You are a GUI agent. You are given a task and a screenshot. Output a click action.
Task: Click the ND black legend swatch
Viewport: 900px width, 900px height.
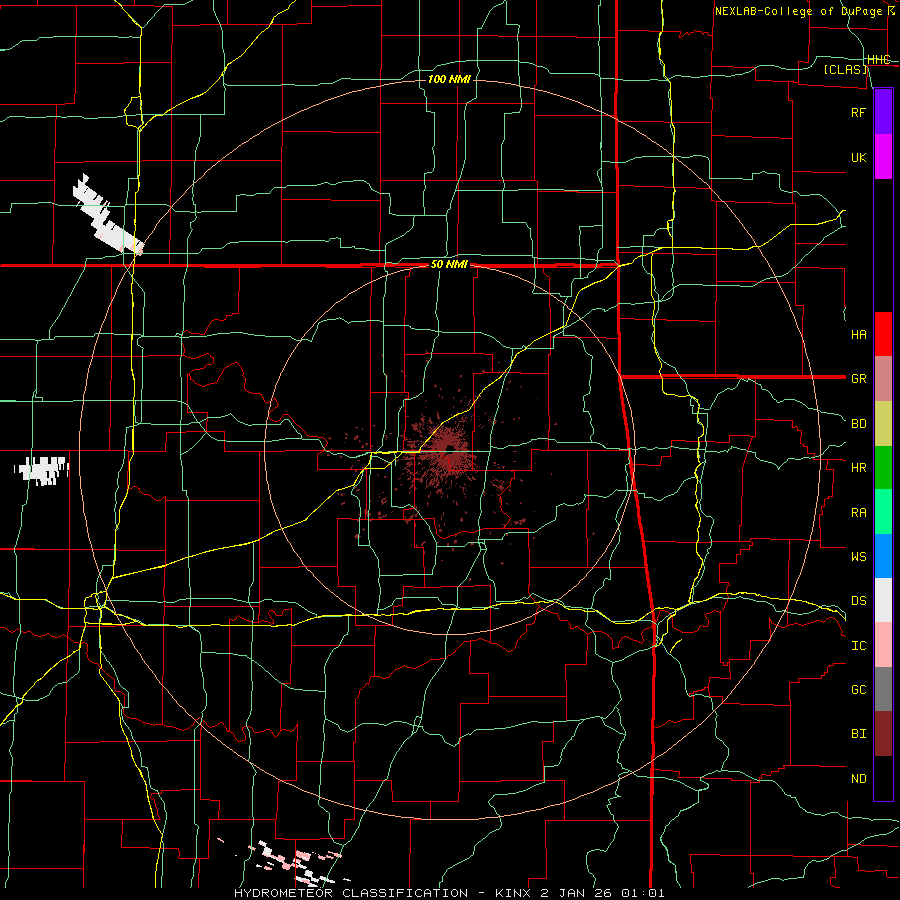(883, 778)
